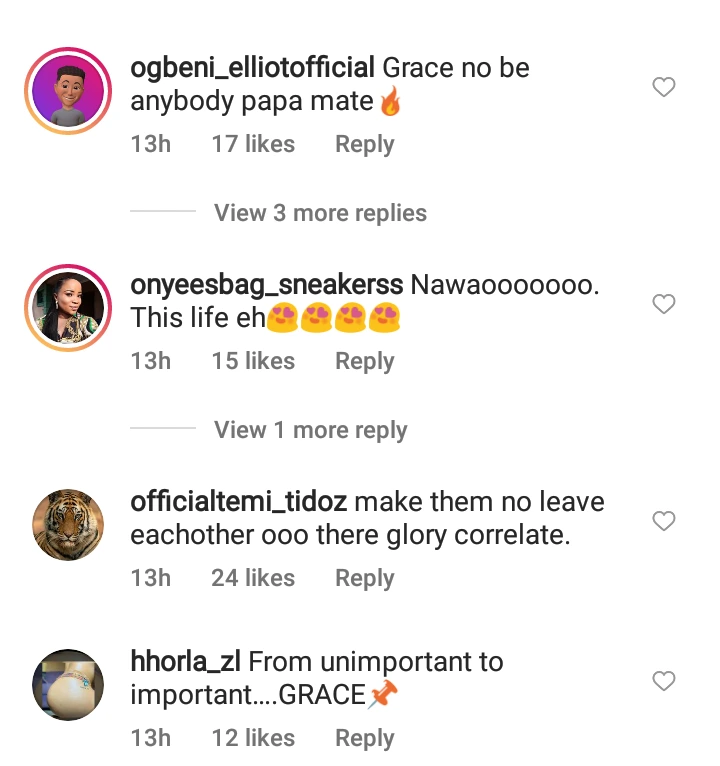Screen dimensions: 720x766
Task: Open hhorla_zl's profile avatar
Action: pos(68,685)
